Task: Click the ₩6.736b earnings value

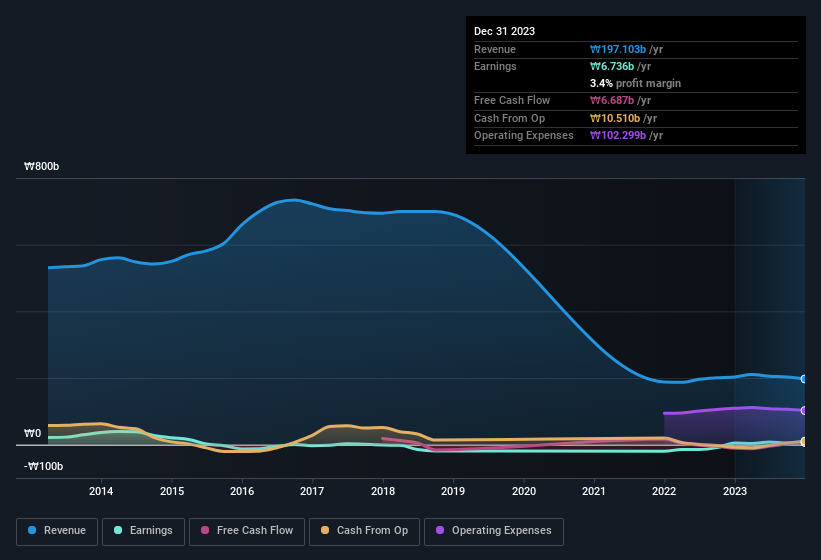Action: [x=612, y=66]
